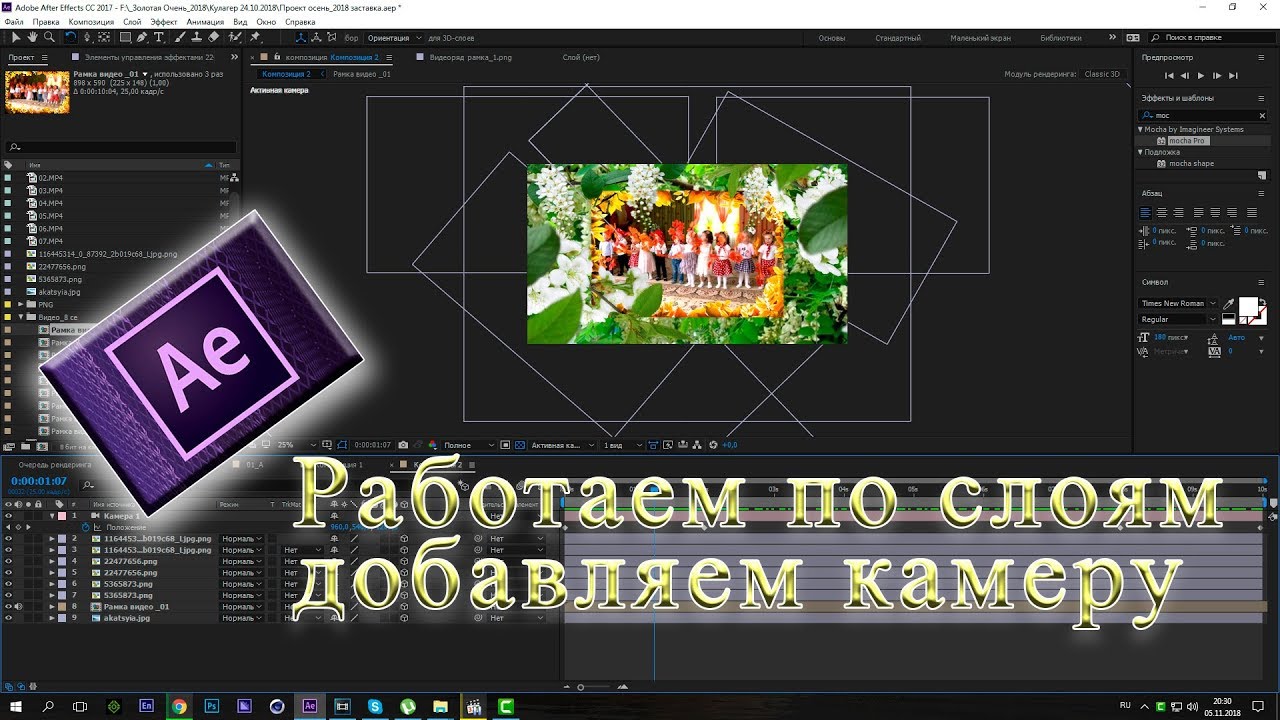Take a snapshot with camera icon
The height and width of the screenshot is (720, 1280).
point(403,445)
